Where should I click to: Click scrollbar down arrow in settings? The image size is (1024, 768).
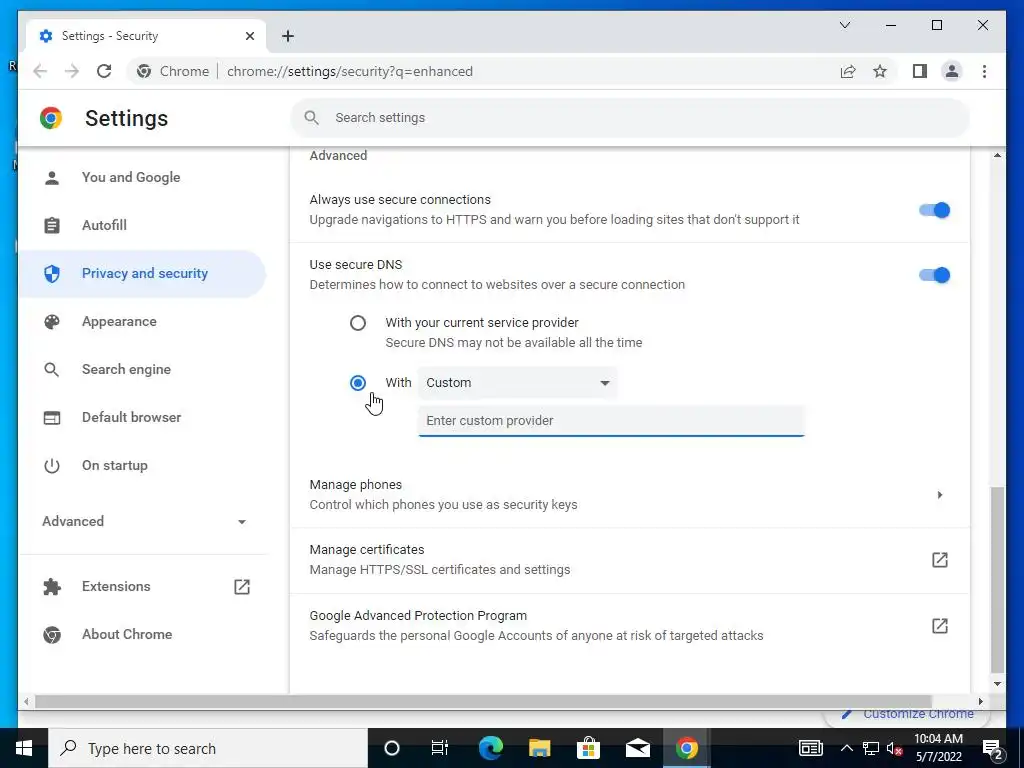[997, 684]
